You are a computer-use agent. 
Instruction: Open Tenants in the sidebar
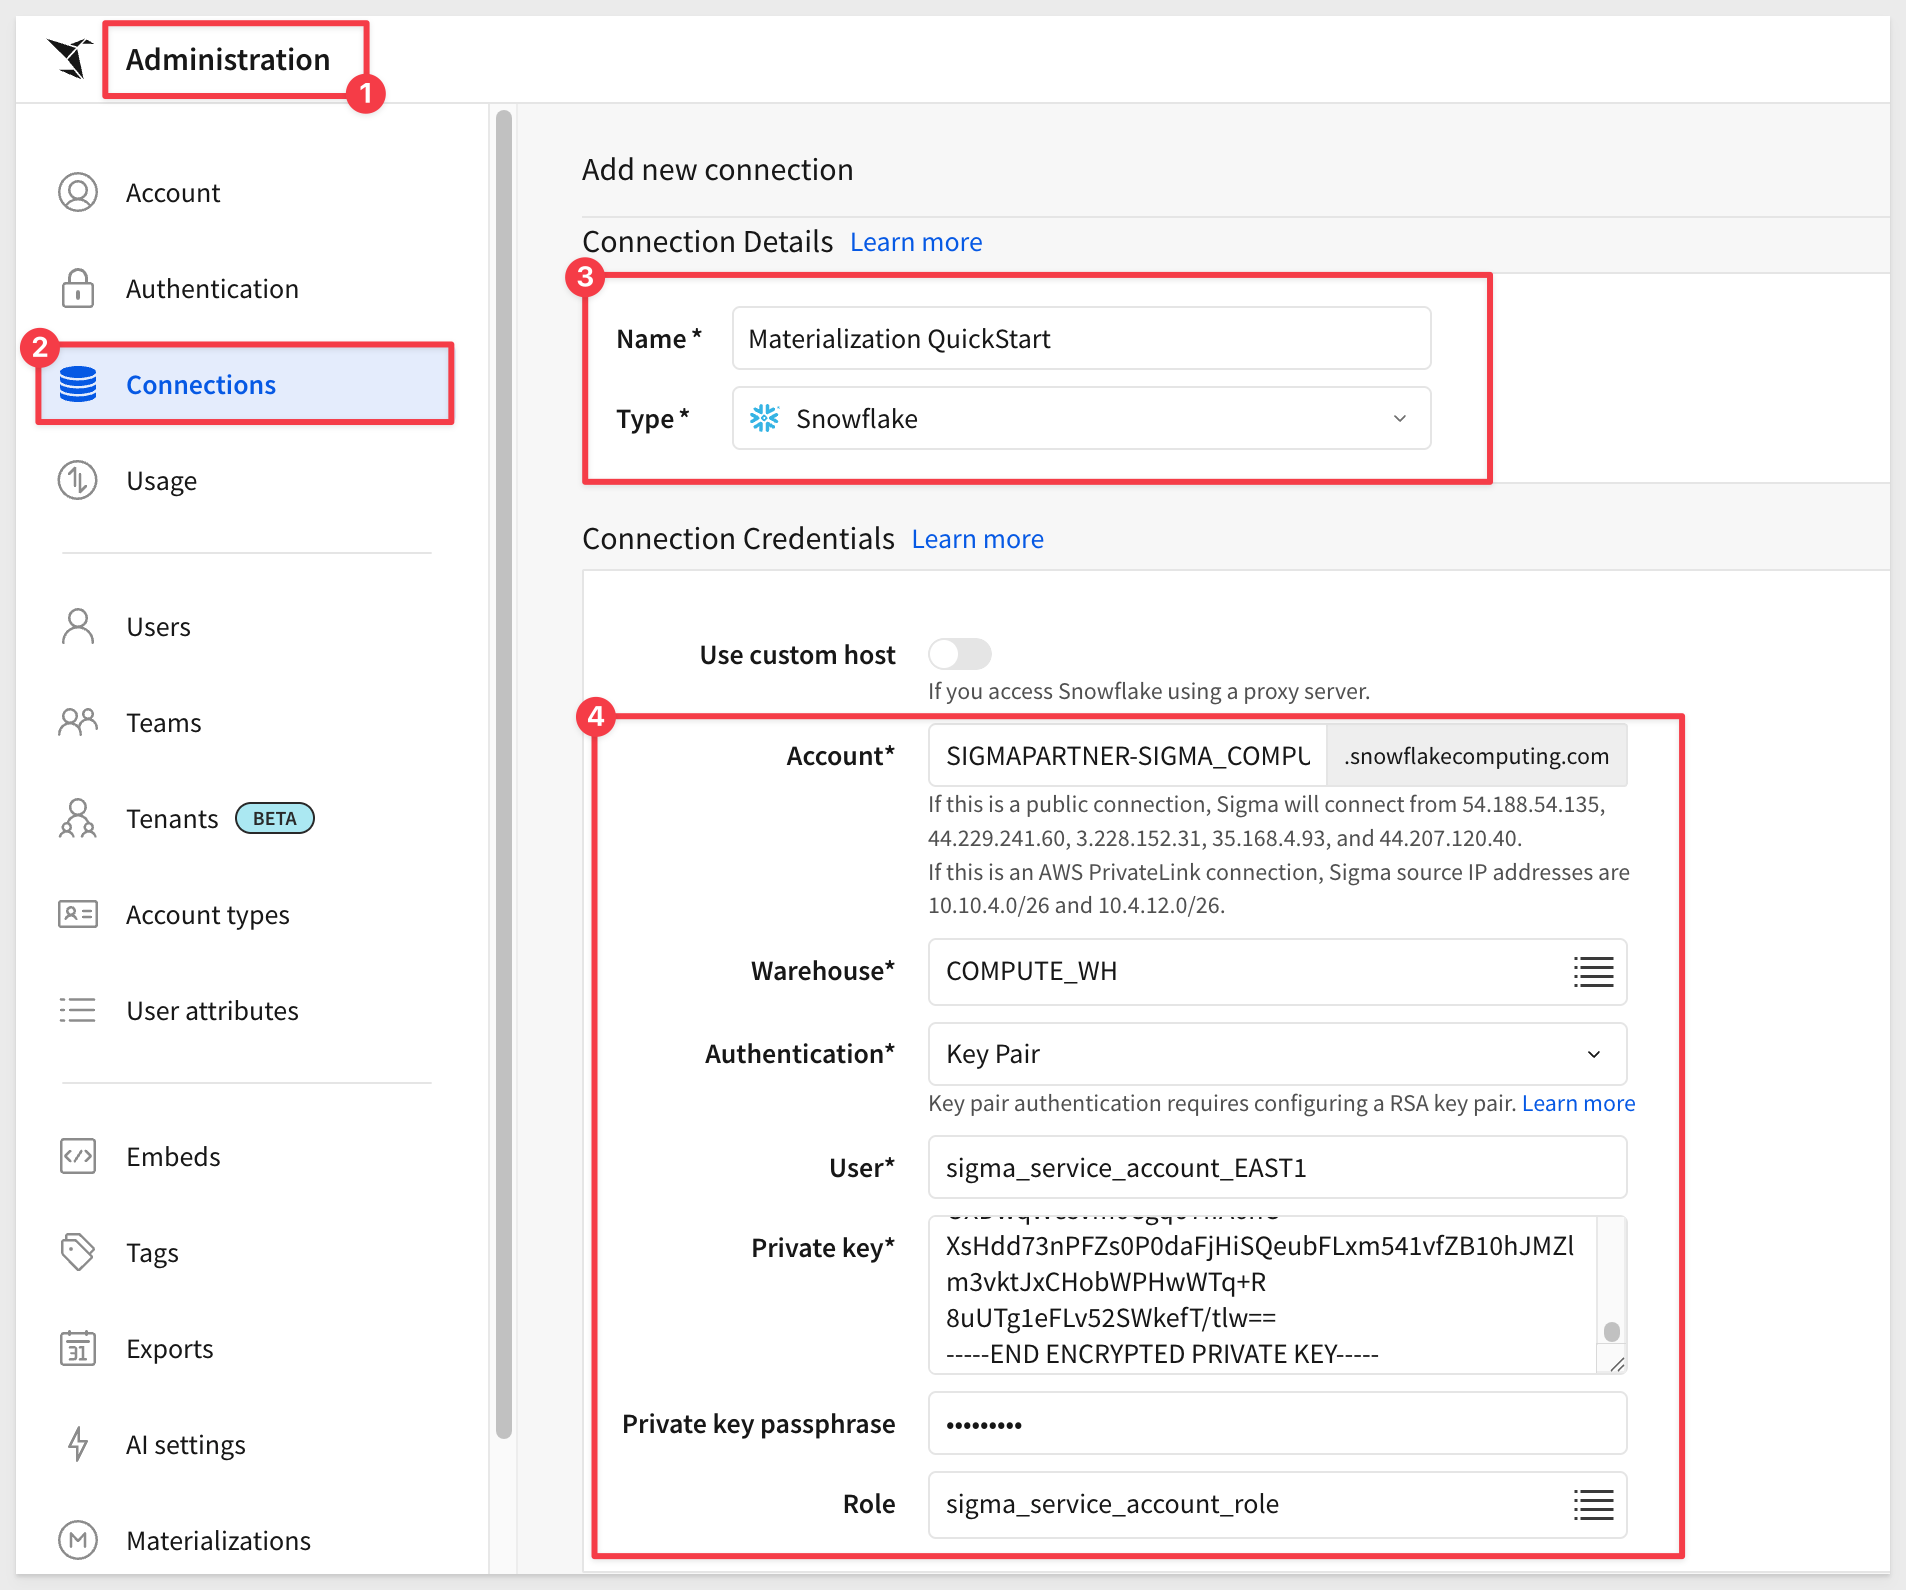point(171,818)
